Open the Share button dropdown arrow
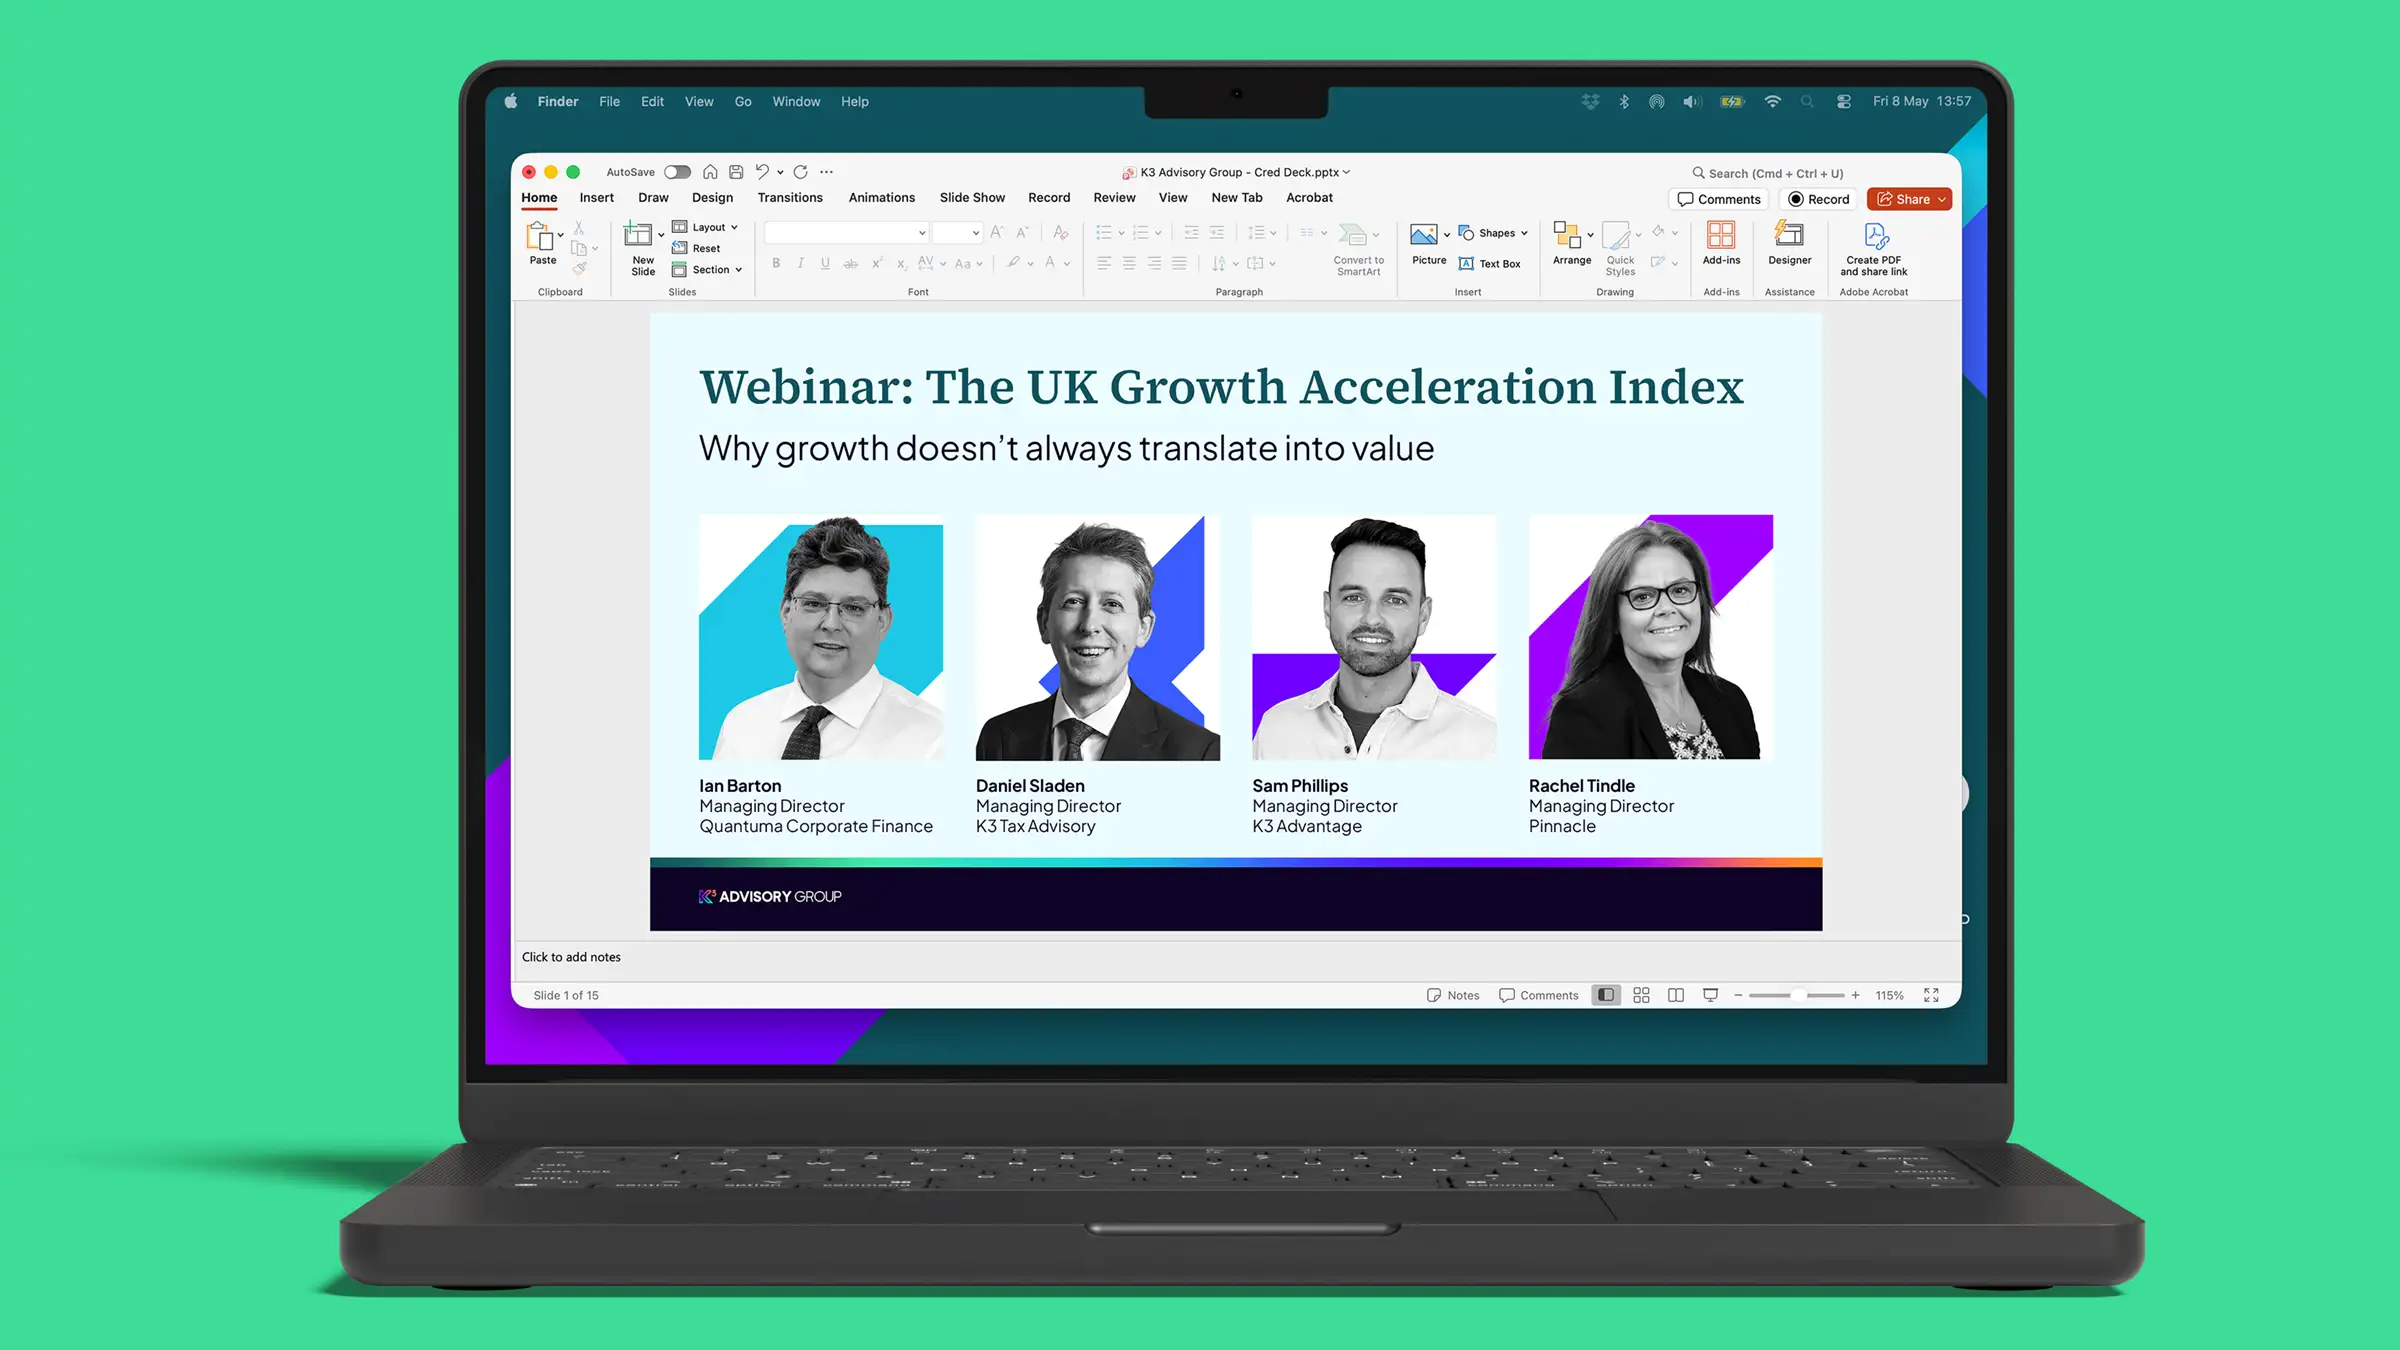This screenshot has width=2400, height=1350. point(1942,199)
